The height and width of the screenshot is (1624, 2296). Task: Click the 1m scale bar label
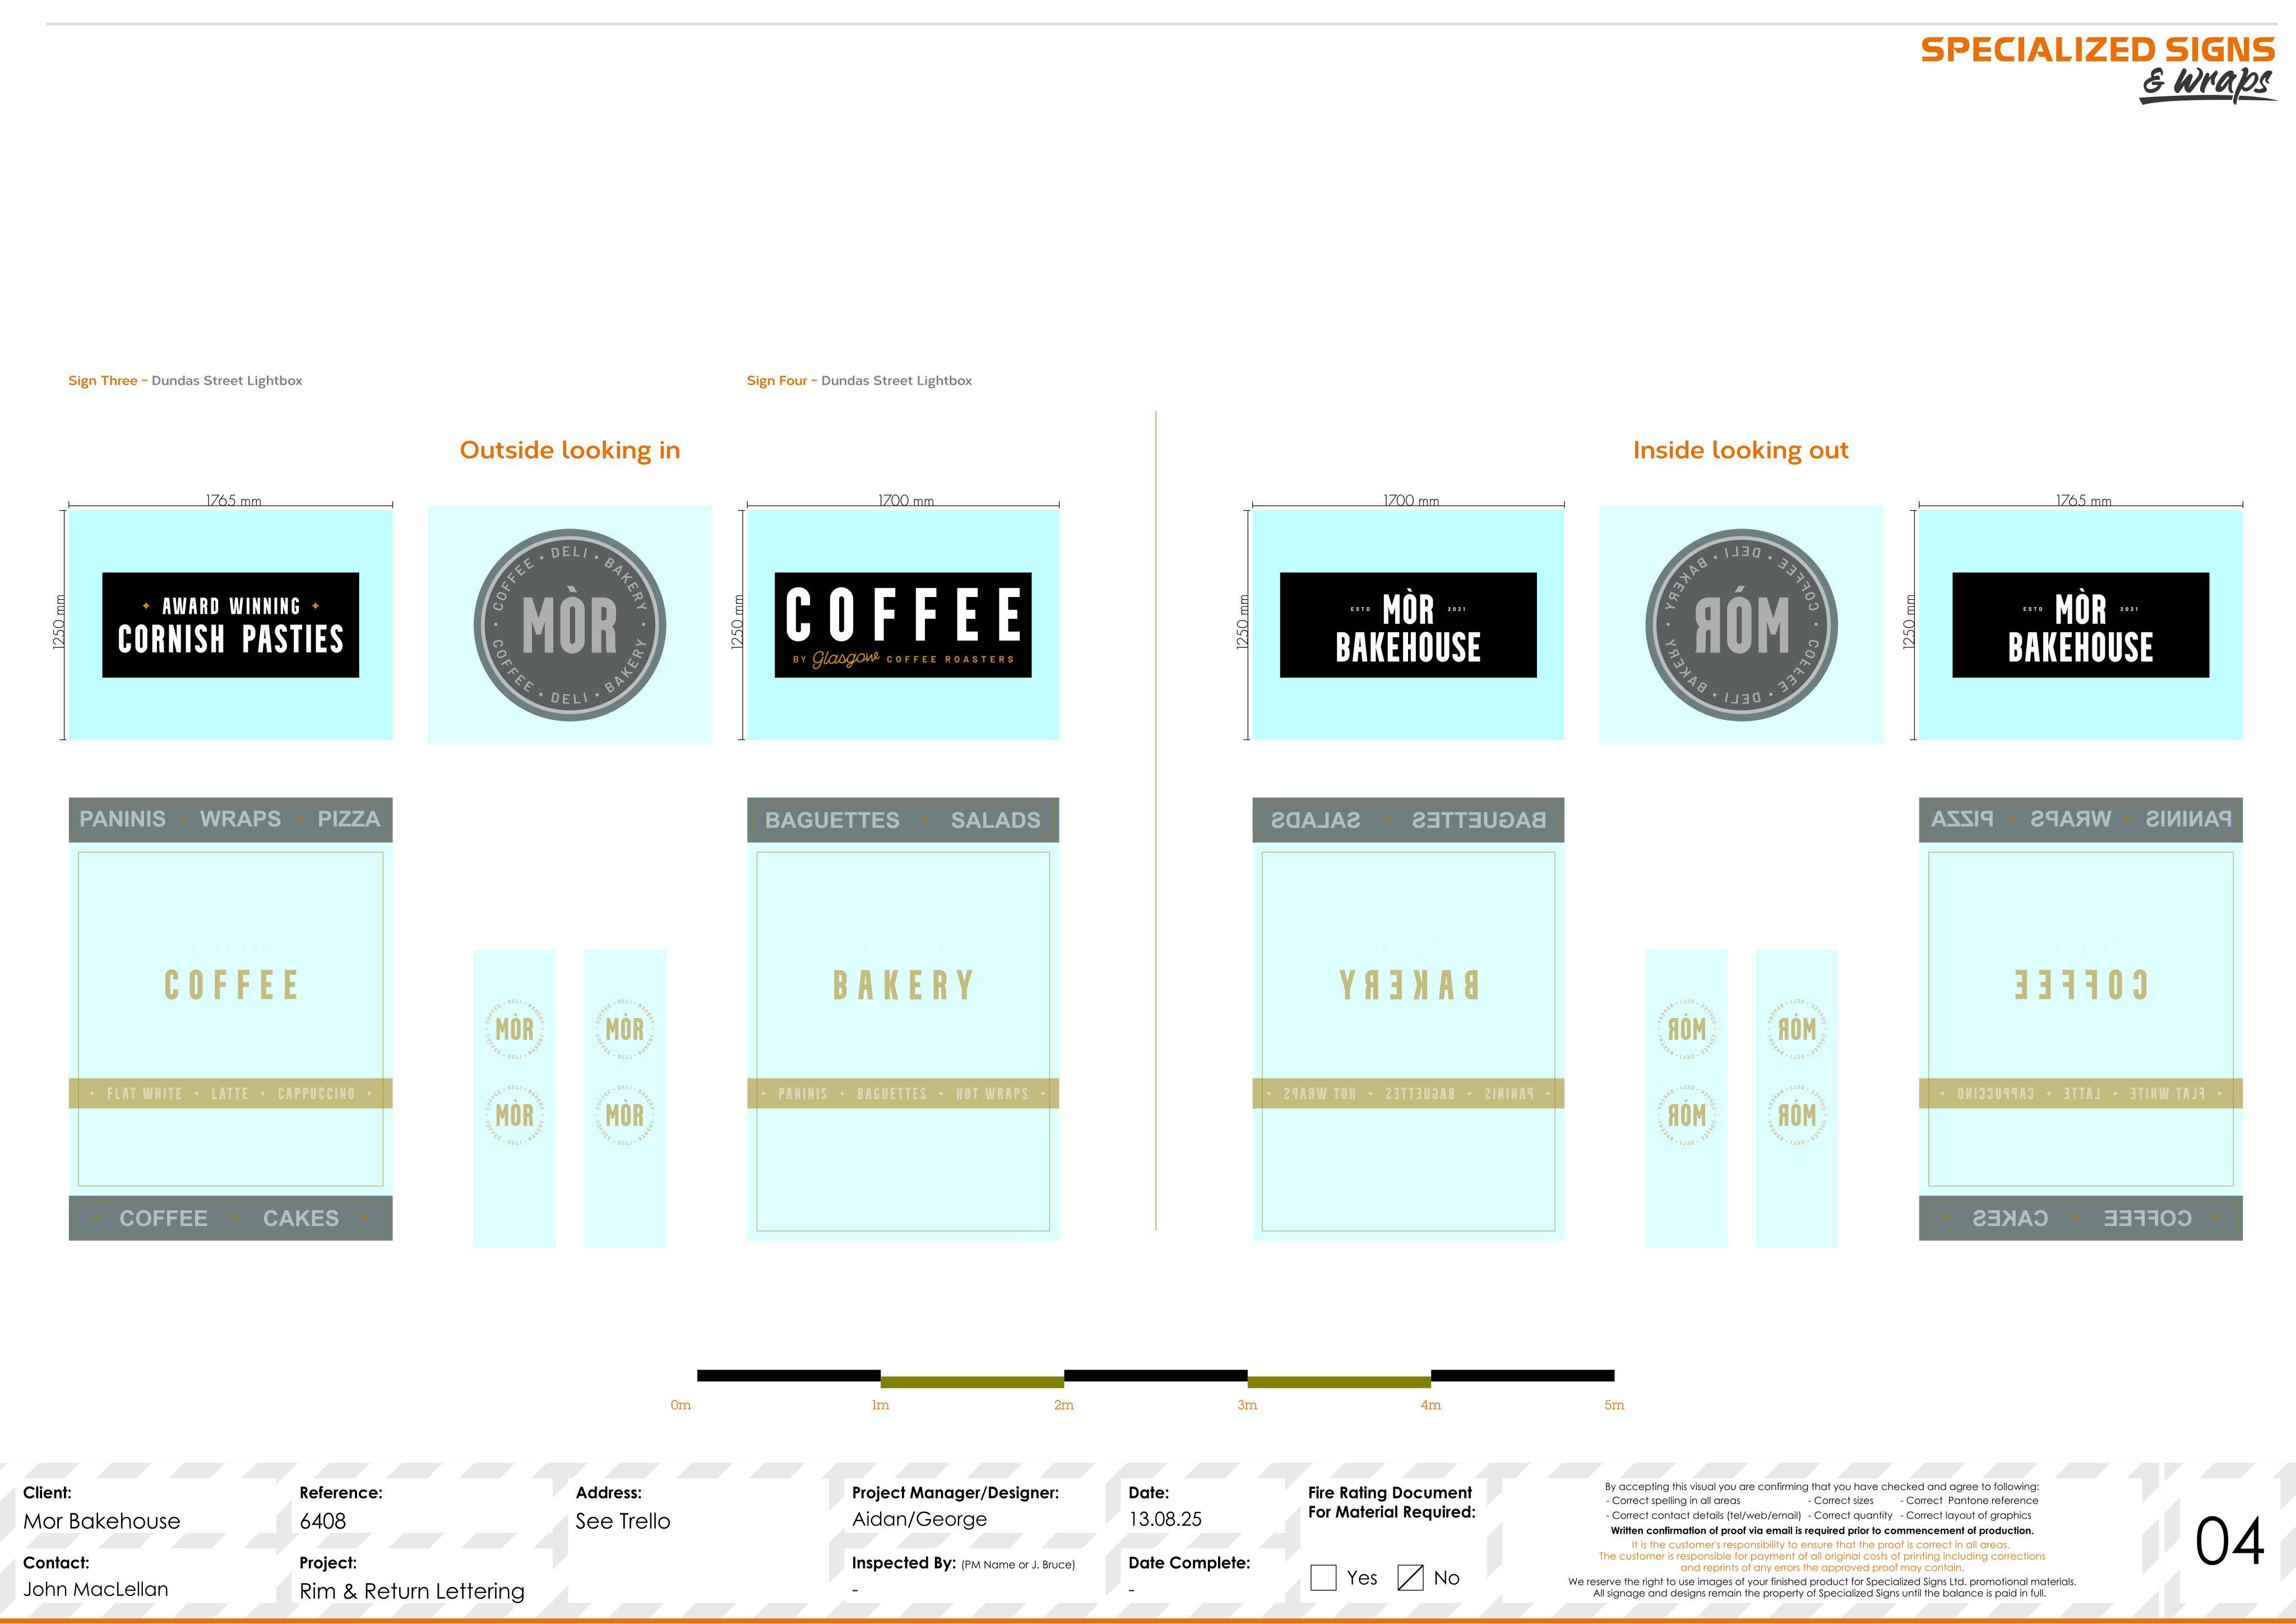(x=880, y=1405)
